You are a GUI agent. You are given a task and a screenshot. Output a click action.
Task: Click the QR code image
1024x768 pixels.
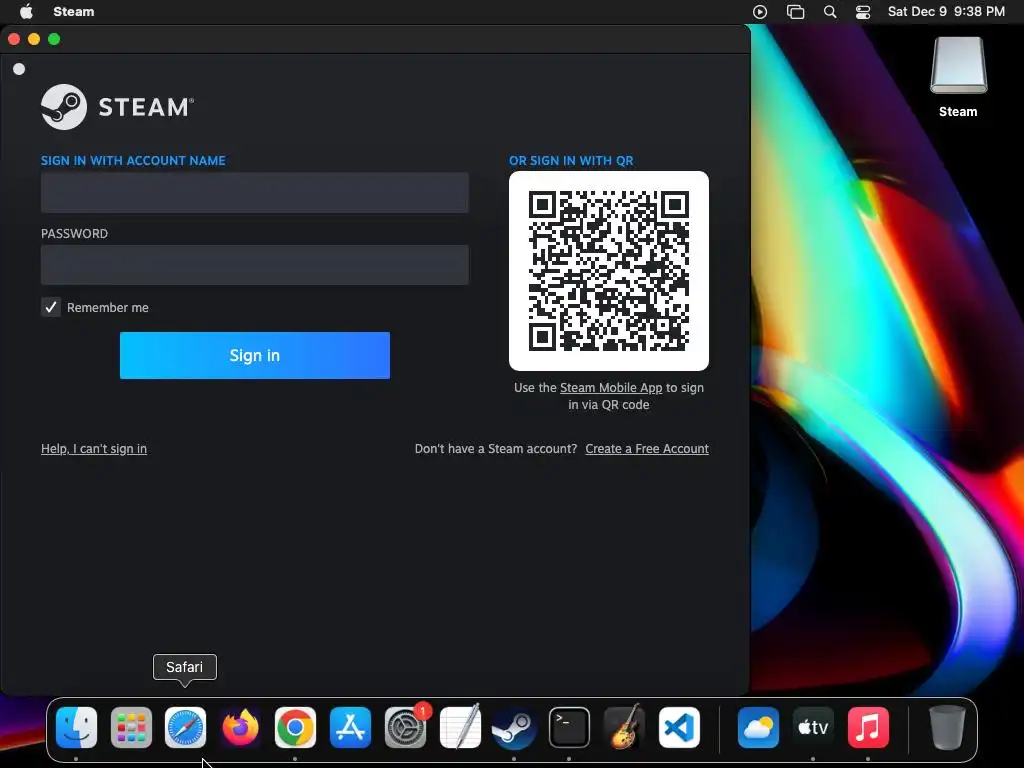click(609, 271)
